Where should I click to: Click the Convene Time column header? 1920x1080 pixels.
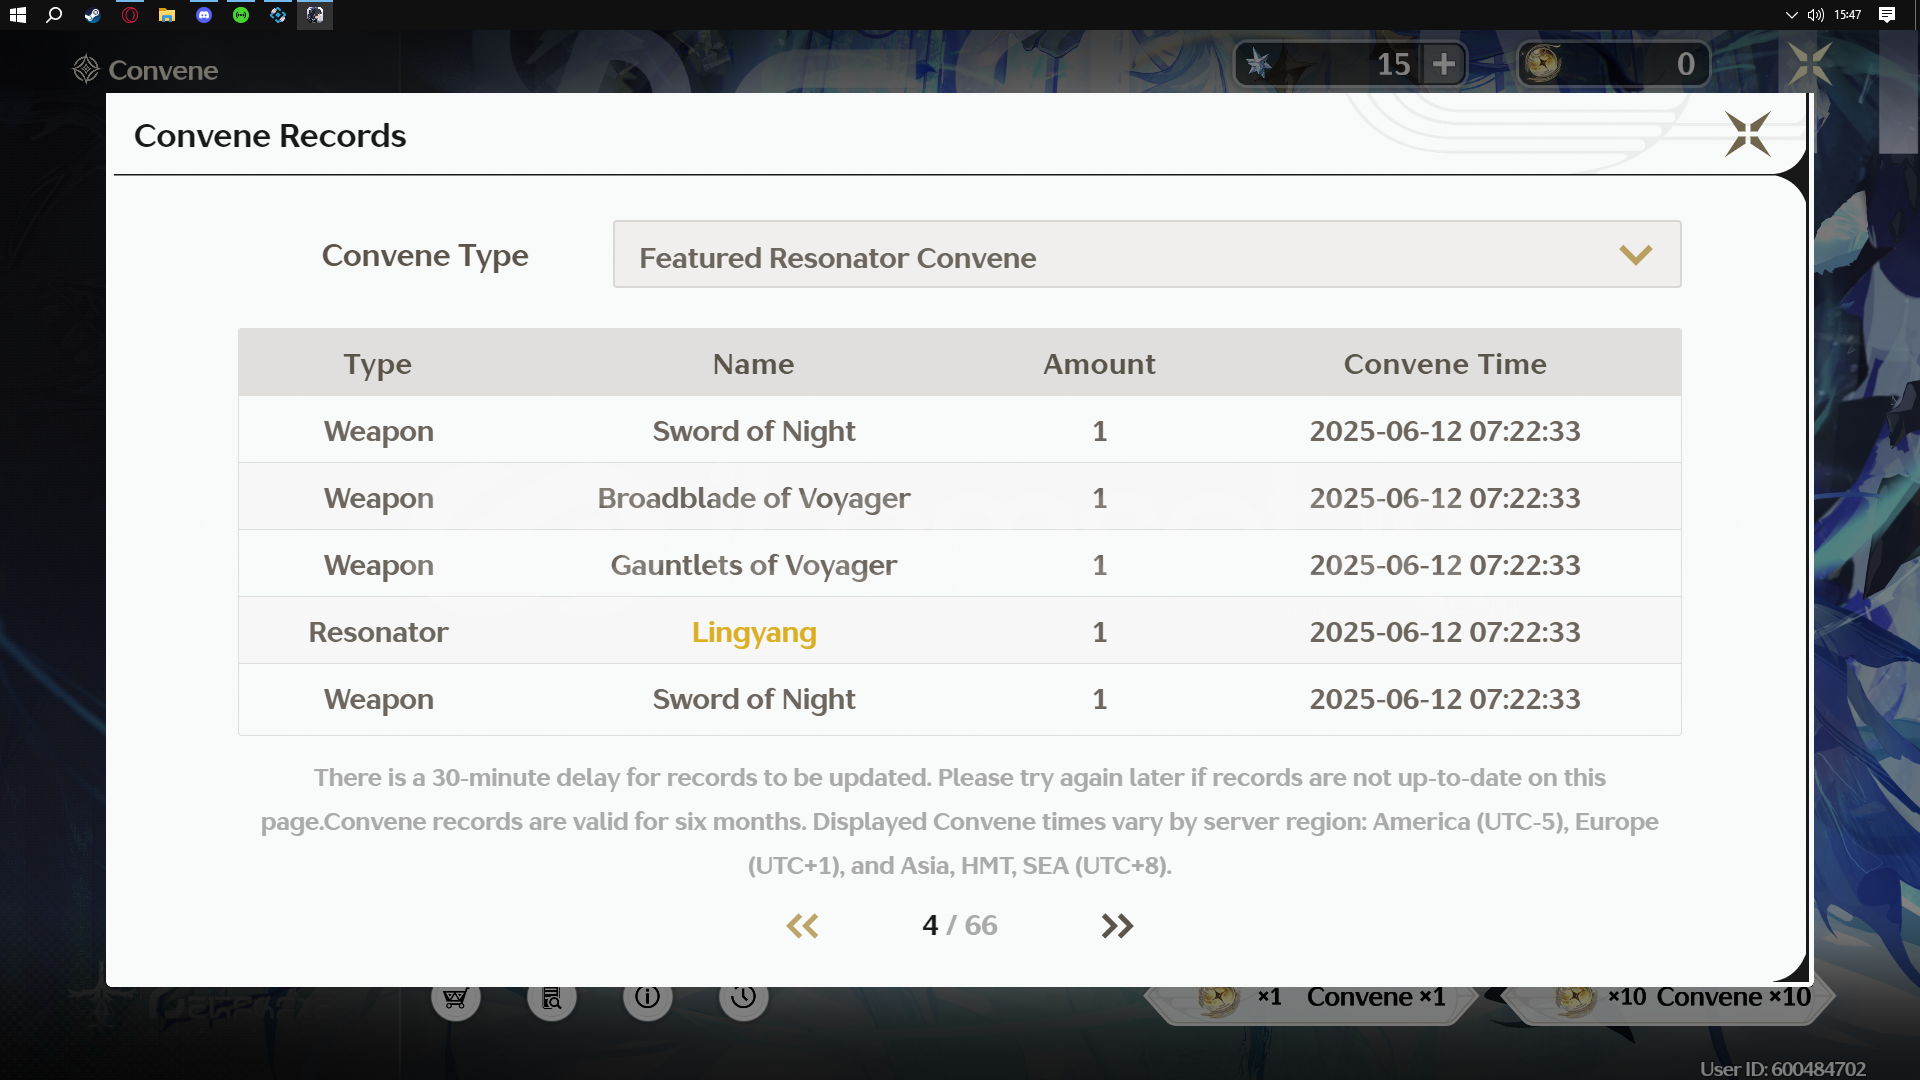[1445, 364]
